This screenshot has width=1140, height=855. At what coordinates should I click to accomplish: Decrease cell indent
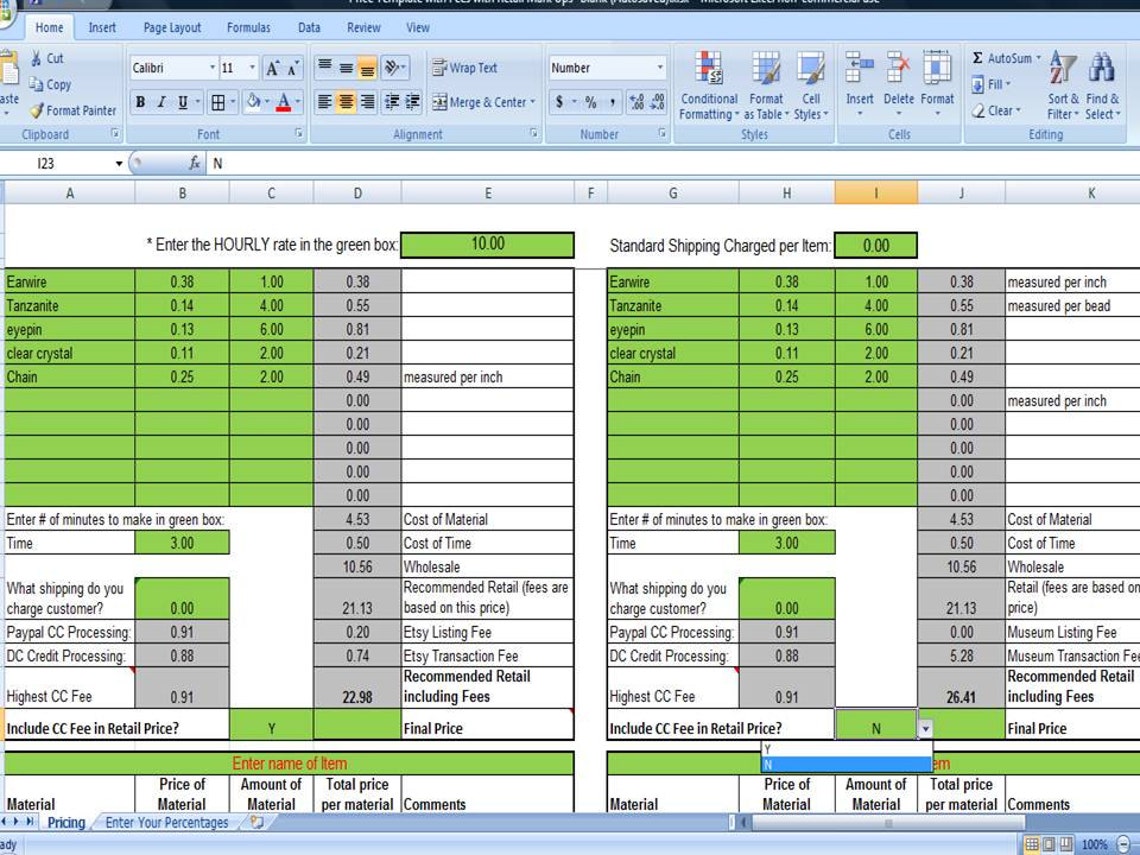click(x=391, y=102)
